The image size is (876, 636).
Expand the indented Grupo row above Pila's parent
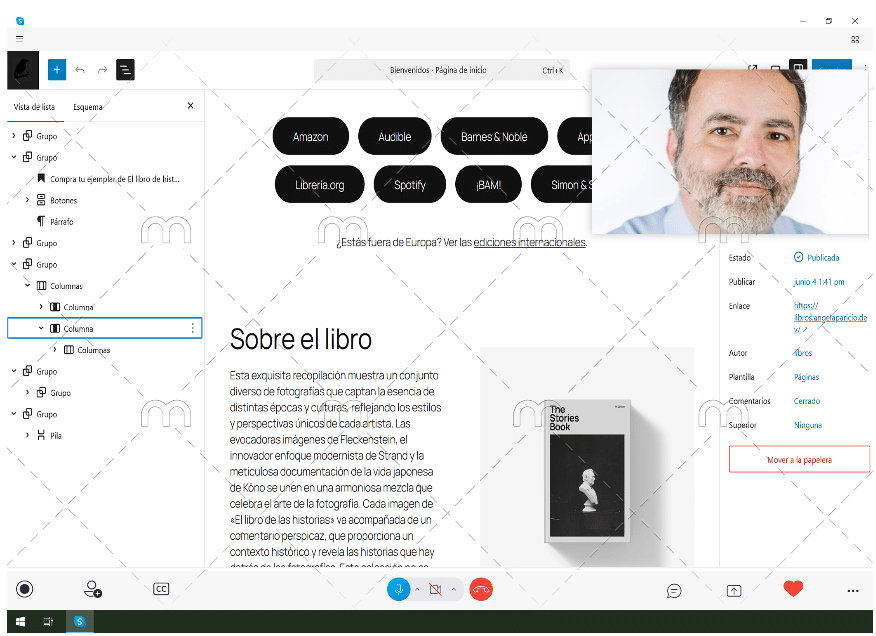(27, 392)
